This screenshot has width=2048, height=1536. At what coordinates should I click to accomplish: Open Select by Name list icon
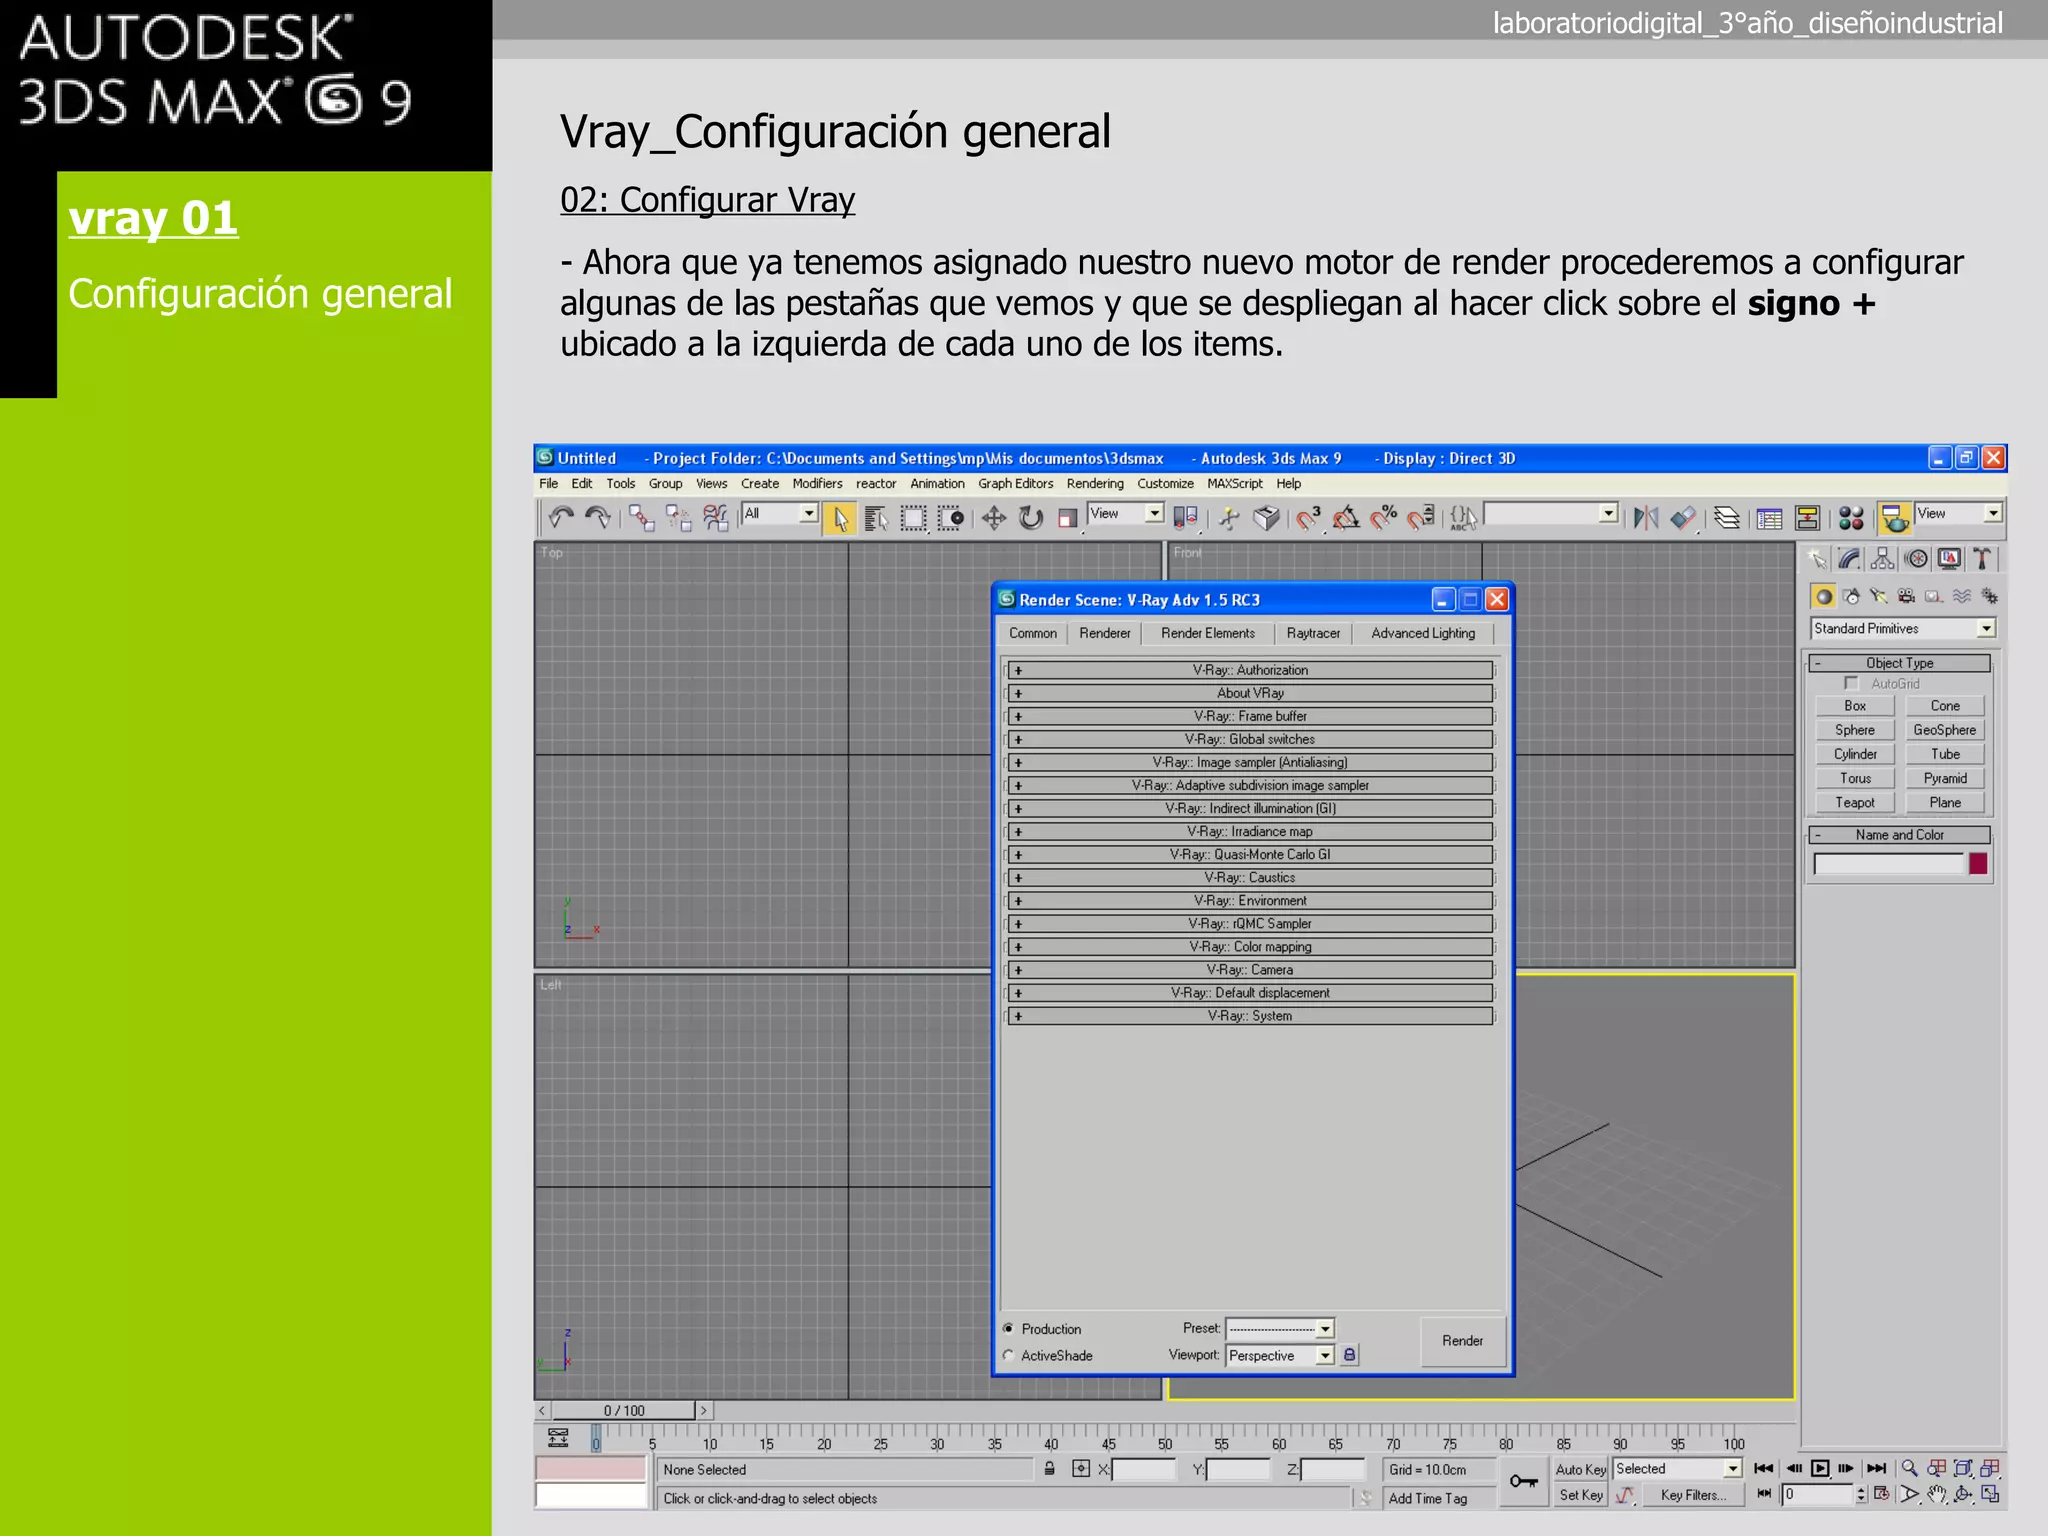coord(877,517)
